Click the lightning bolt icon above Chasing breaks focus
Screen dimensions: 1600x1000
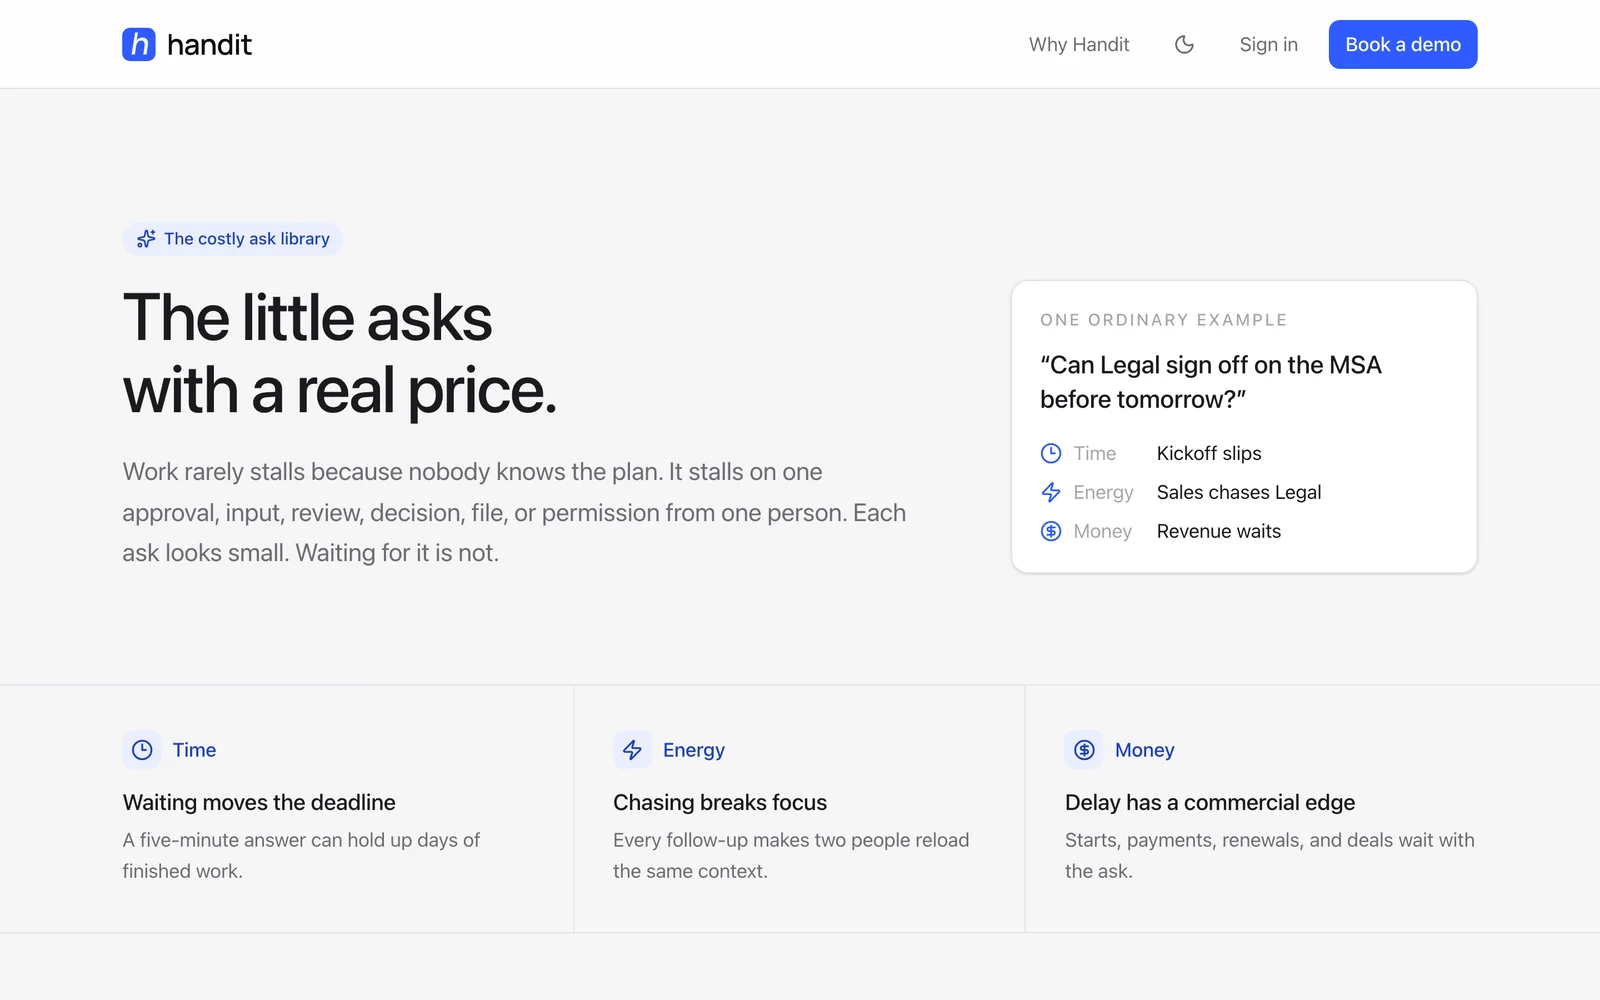632,750
